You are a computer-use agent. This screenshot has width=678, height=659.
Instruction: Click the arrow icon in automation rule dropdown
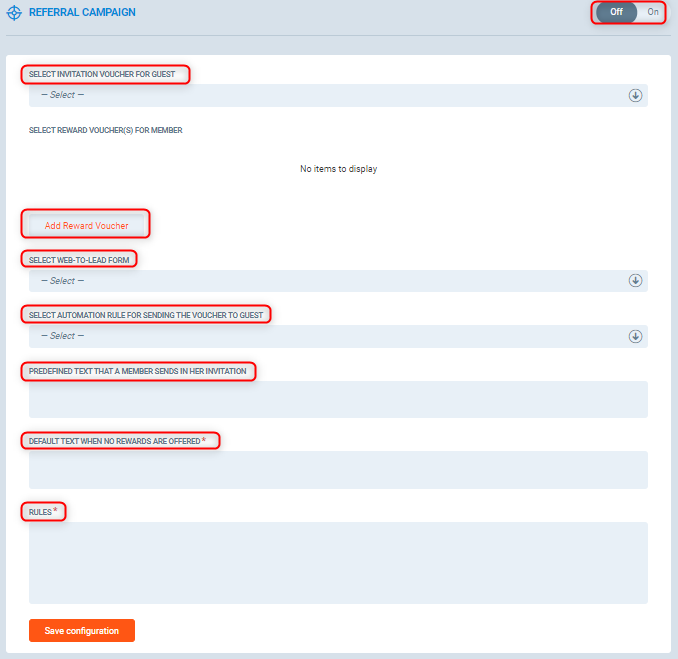(634, 336)
